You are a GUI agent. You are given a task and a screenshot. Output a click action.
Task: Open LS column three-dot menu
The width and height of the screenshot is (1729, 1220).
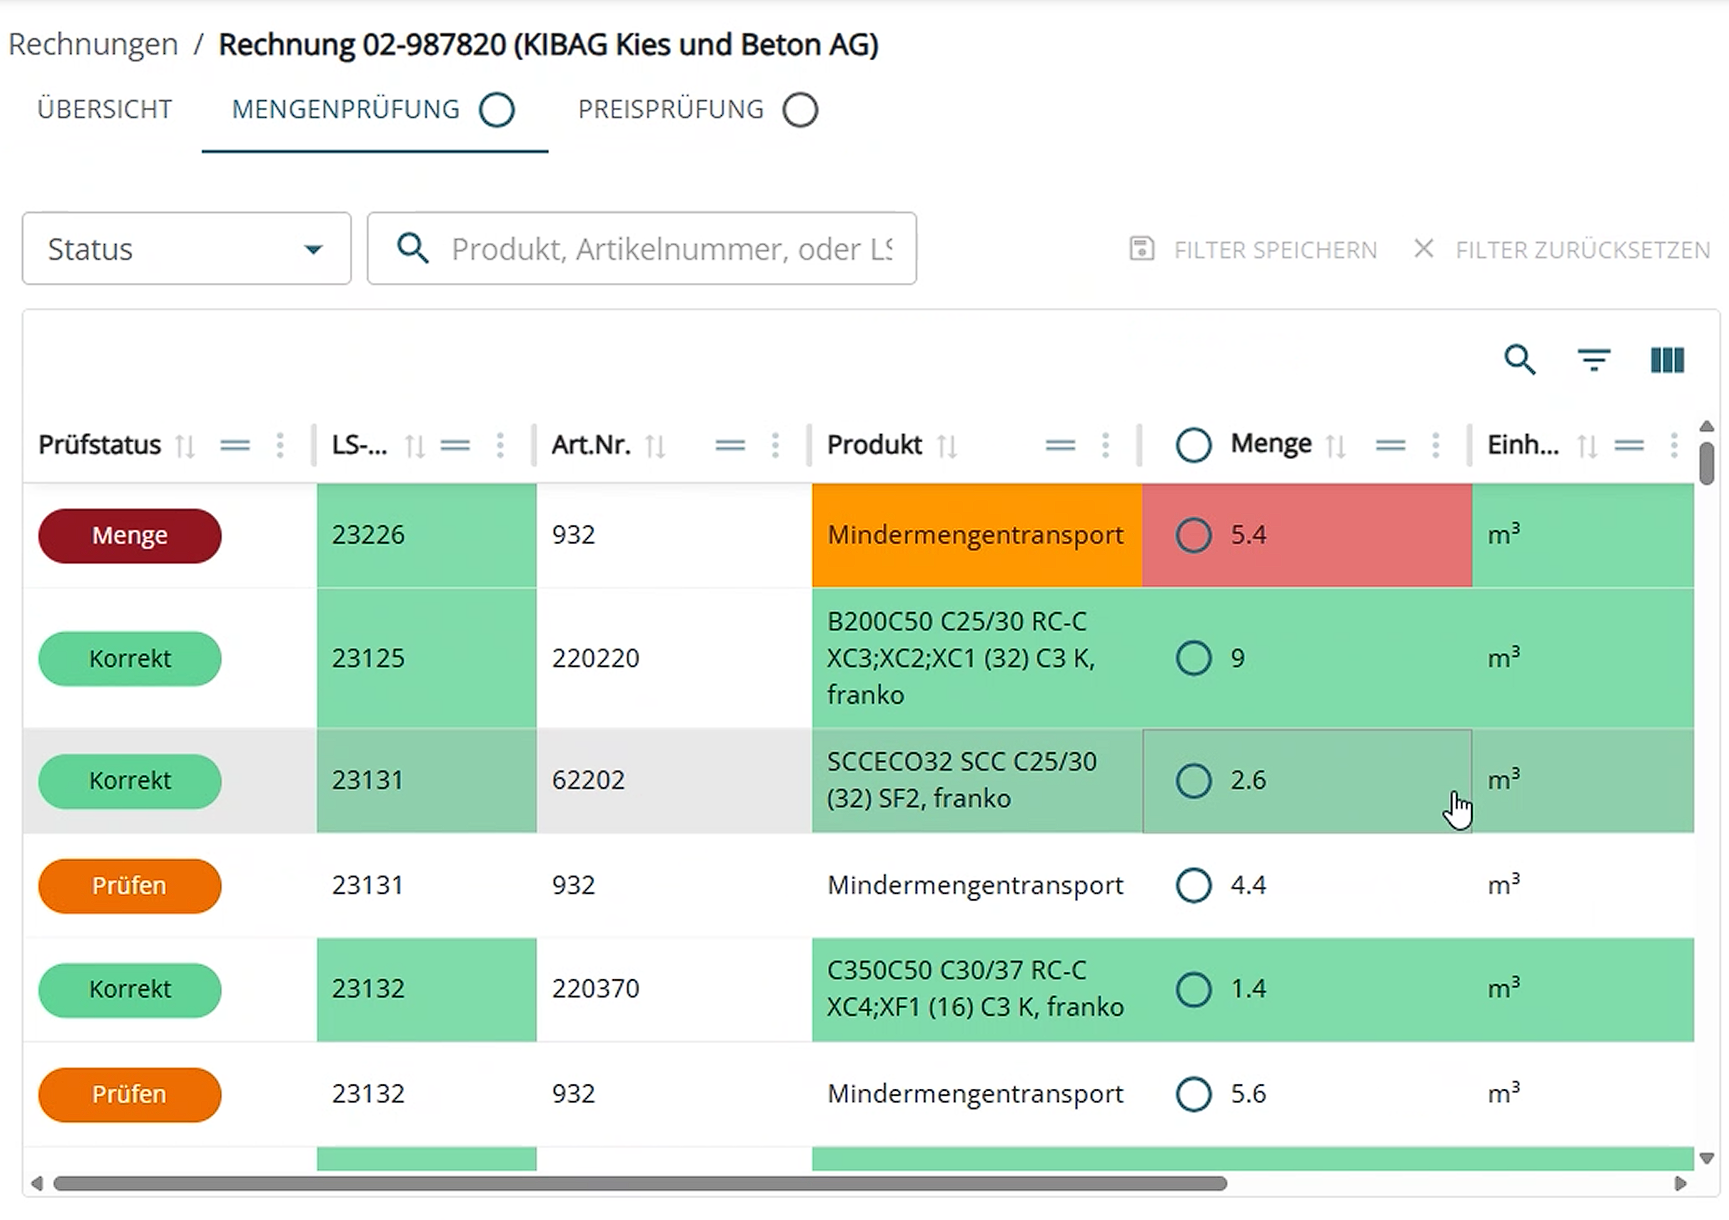coord(500,446)
